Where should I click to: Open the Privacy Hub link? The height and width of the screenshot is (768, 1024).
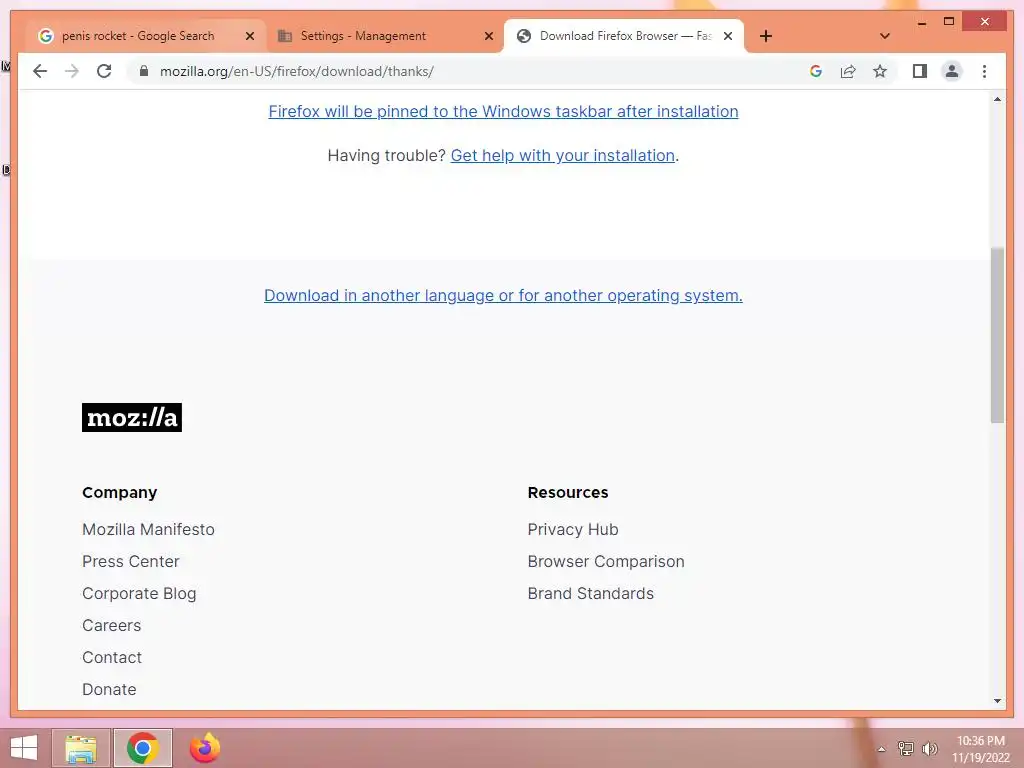pyautogui.click(x=573, y=529)
